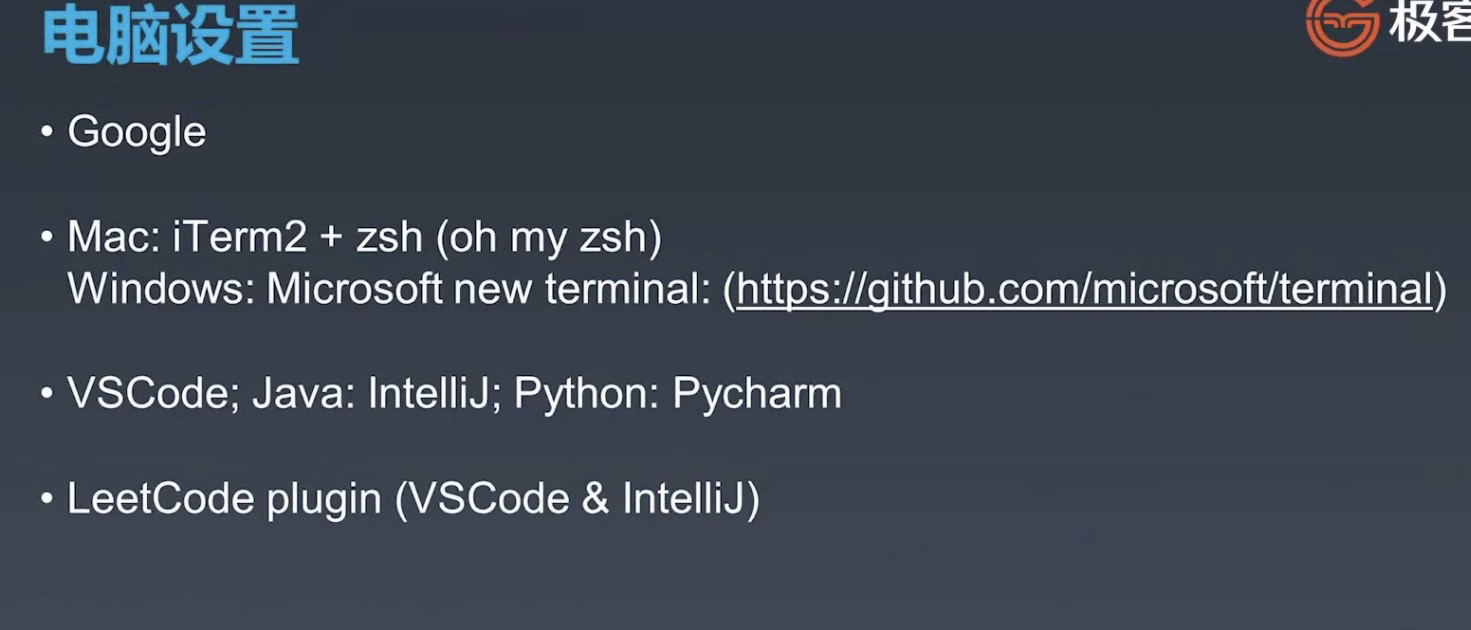This screenshot has height=630, width=1471.
Task: Click 'Python: Pycharm' text
Action: (677, 395)
